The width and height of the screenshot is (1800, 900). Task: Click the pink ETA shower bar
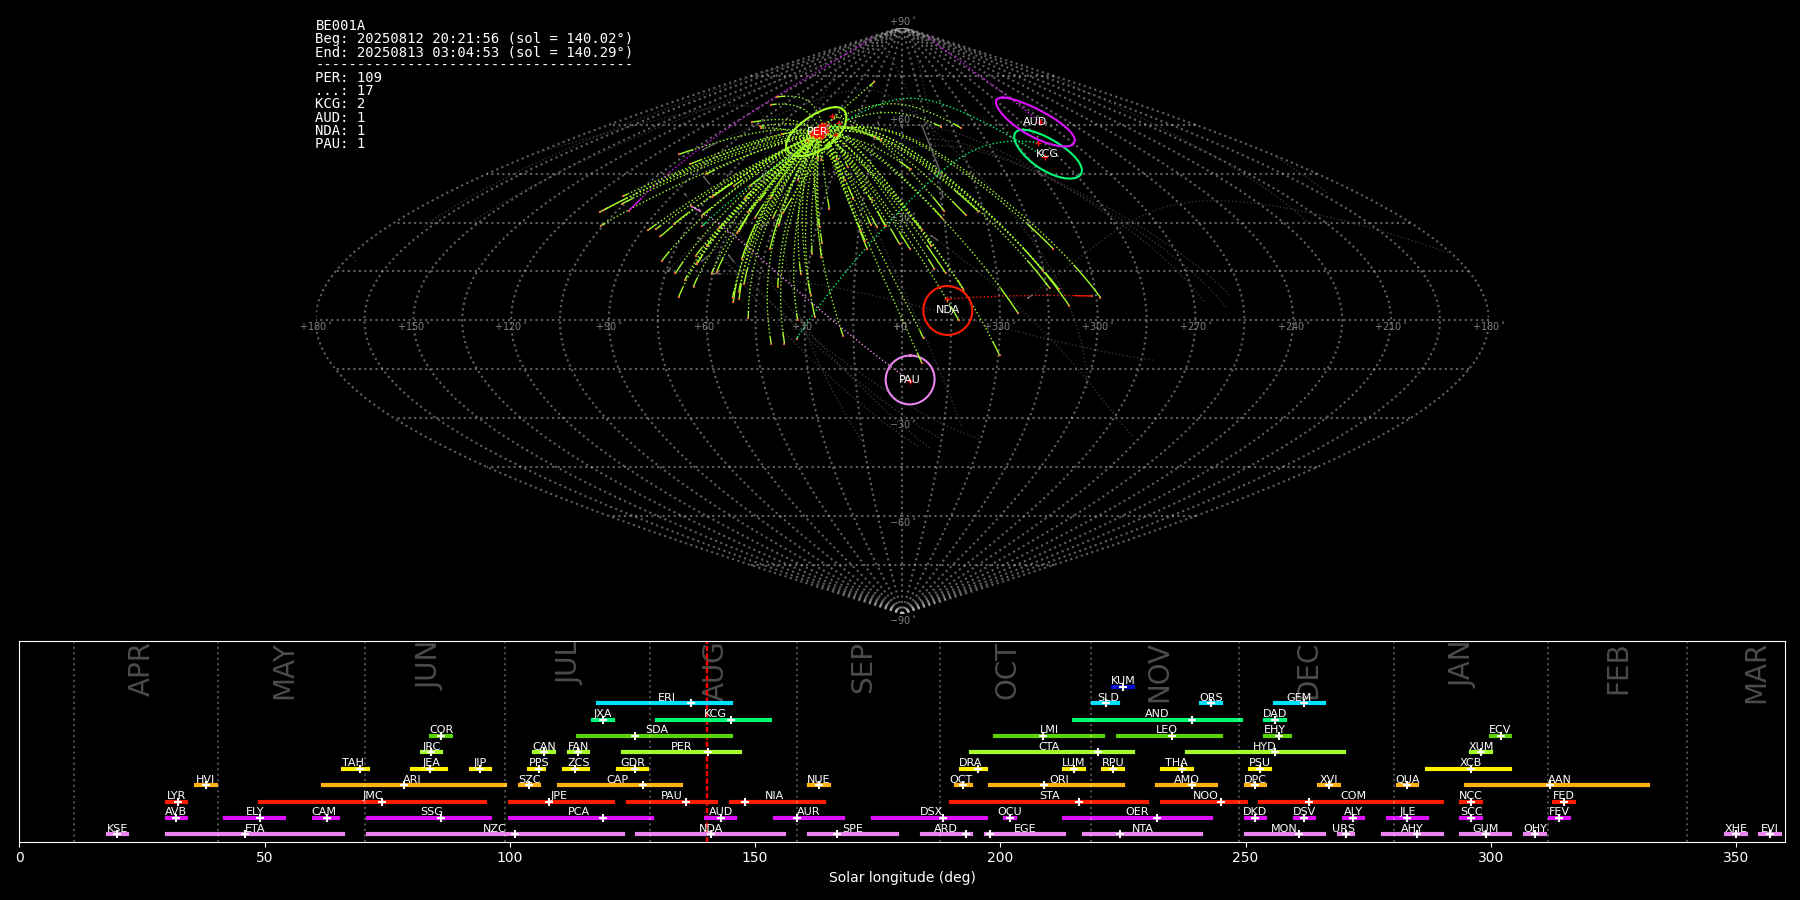255,834
